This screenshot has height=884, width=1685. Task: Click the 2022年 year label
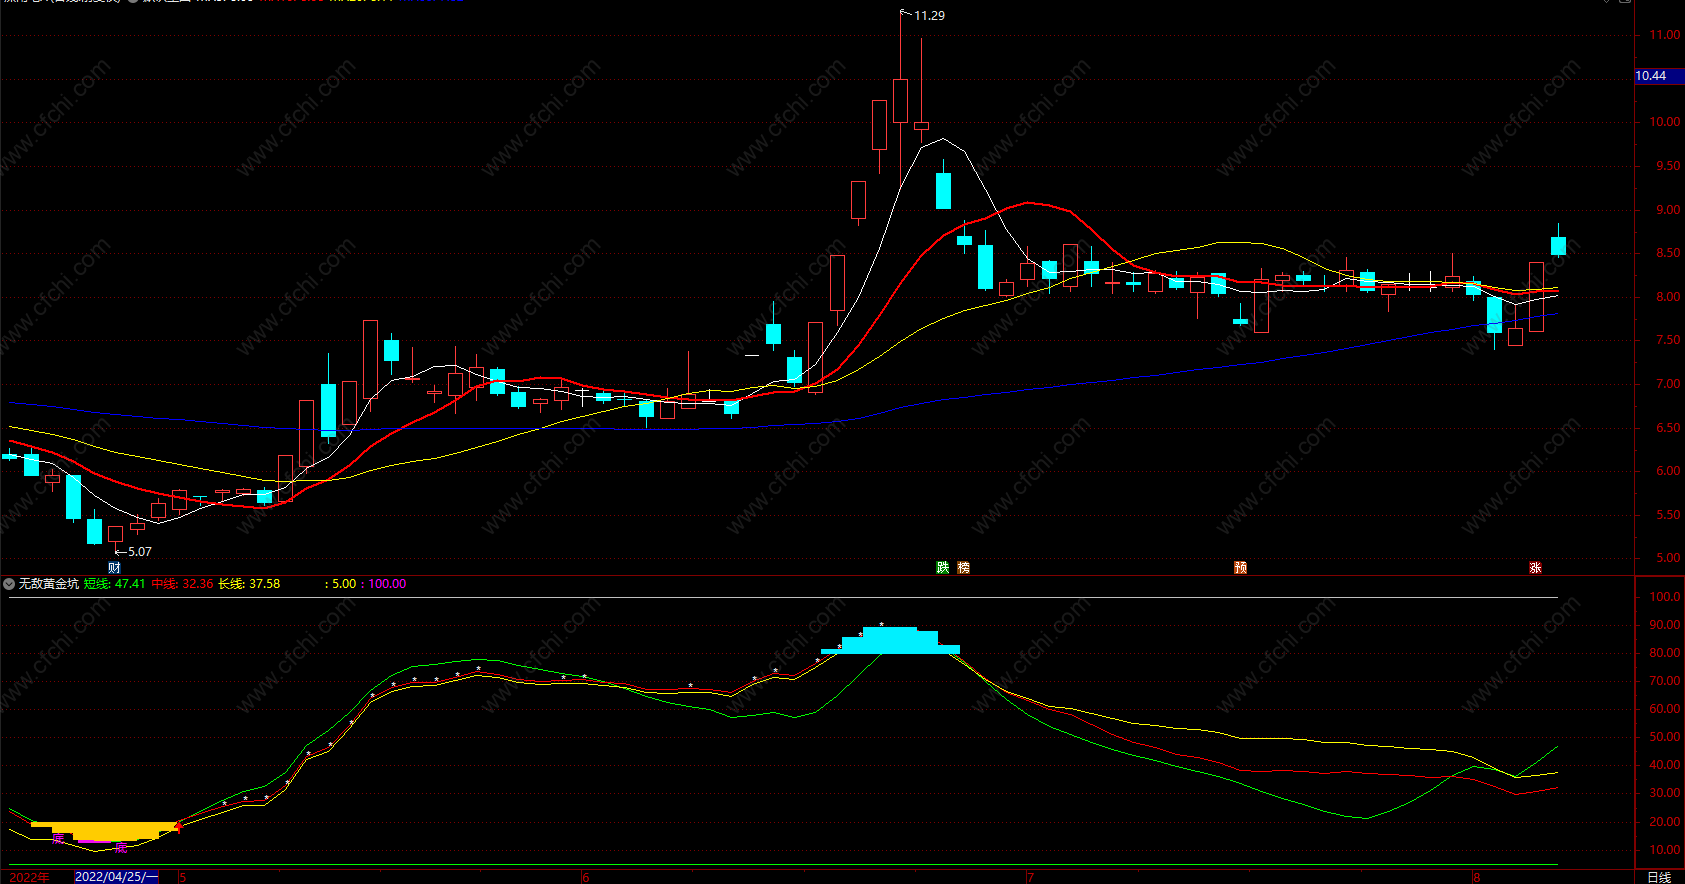(x=29, y=877)
